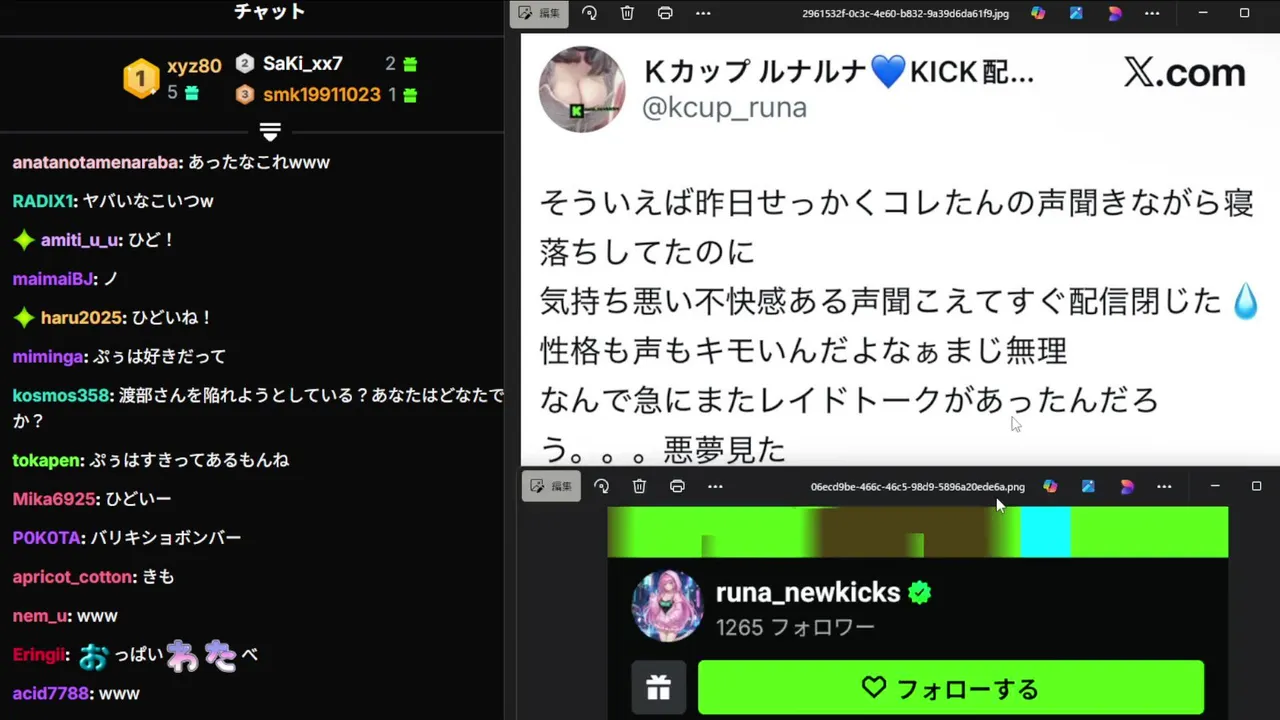Click the 編集 edit button in the top viewer
1280x720 pixels.
(x=539, y=13)
